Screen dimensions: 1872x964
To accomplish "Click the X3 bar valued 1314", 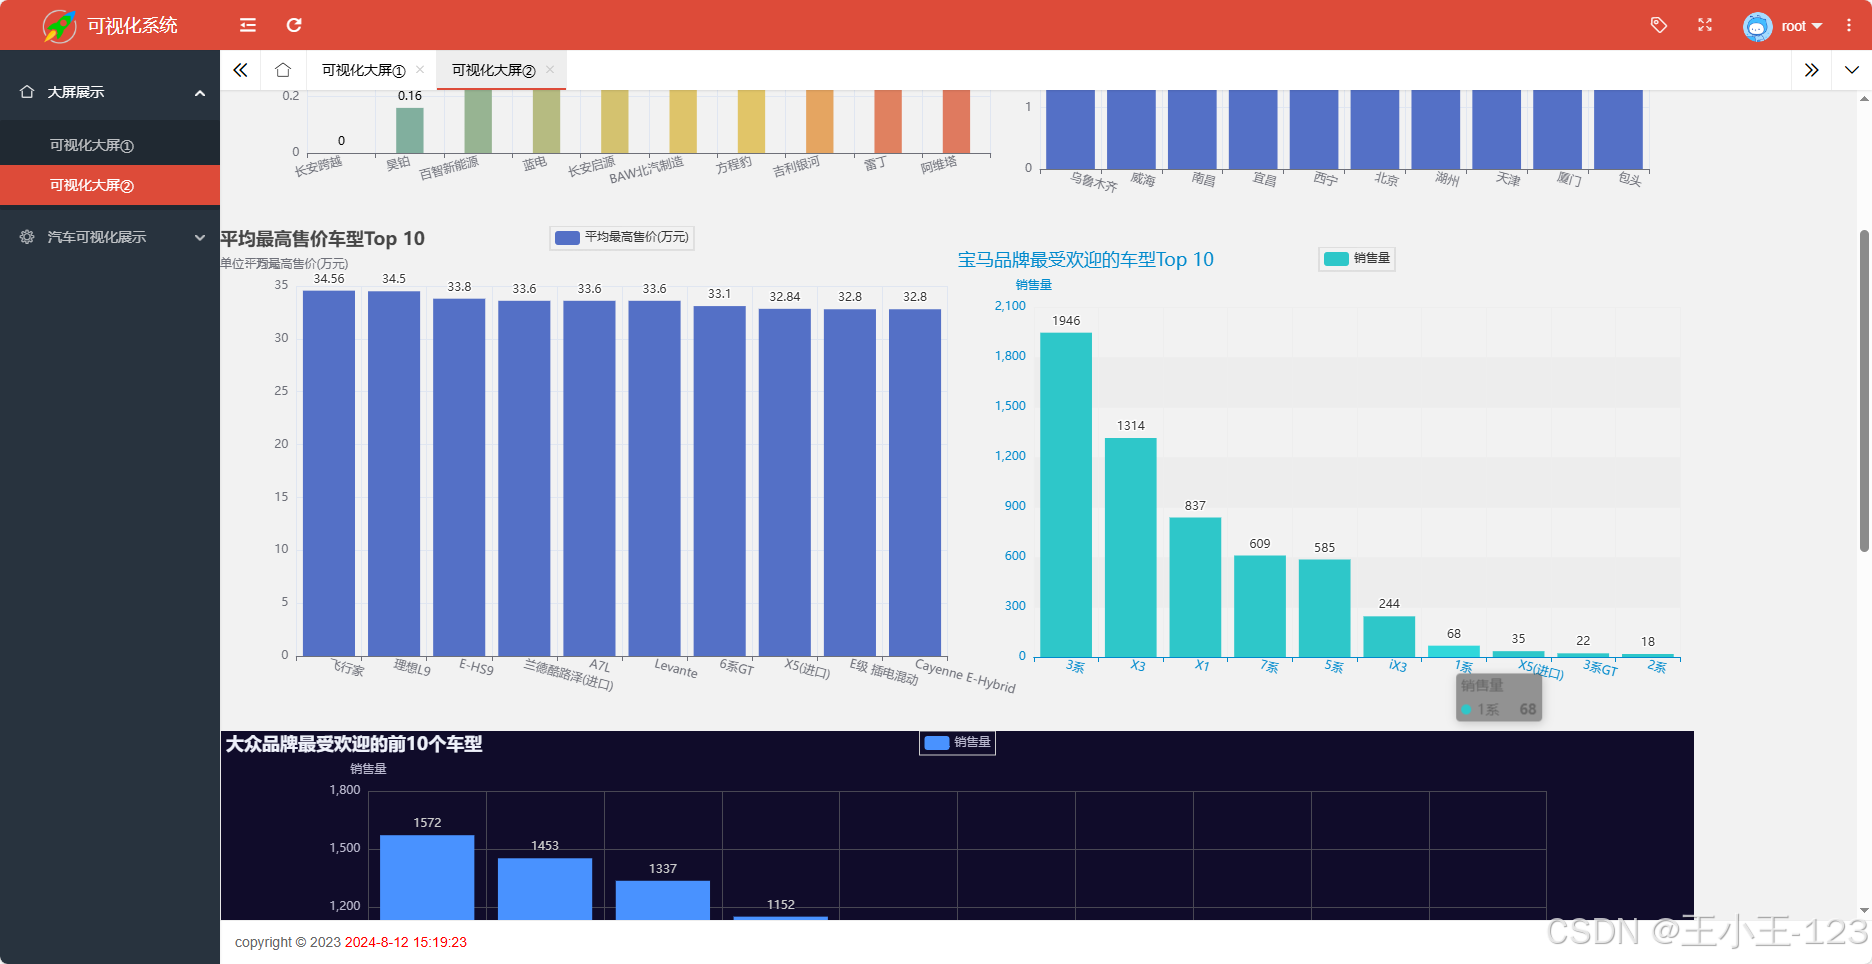I will pos(1131,547).
